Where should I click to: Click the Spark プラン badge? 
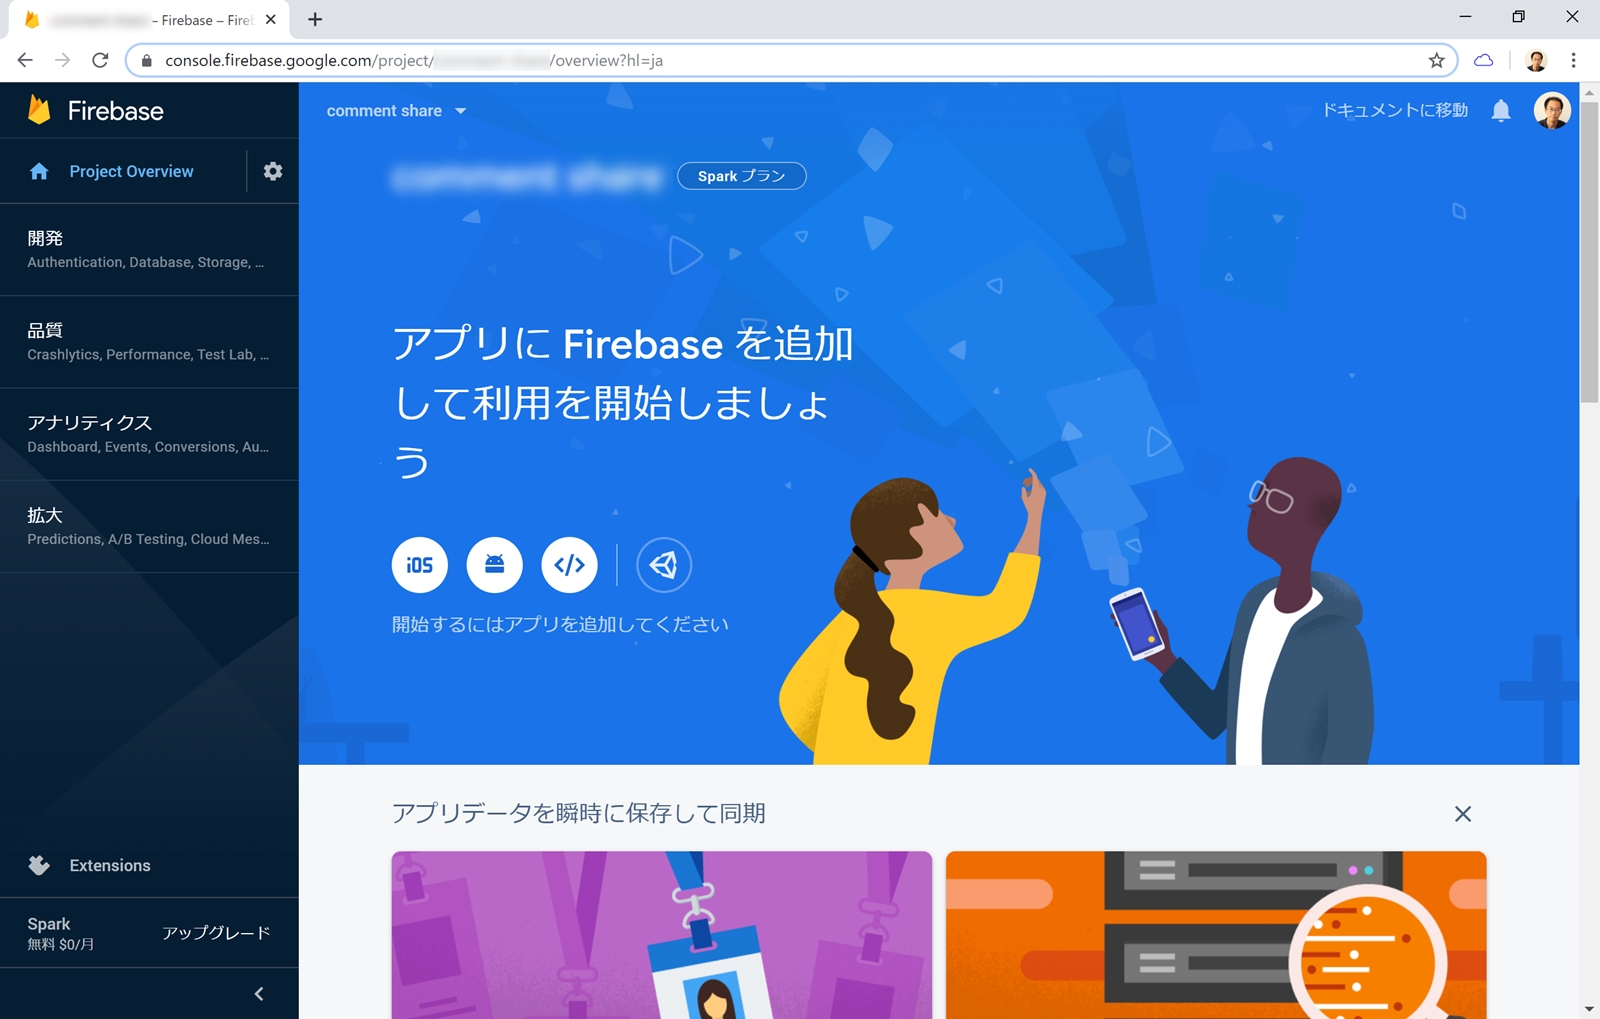coord(742,176)
